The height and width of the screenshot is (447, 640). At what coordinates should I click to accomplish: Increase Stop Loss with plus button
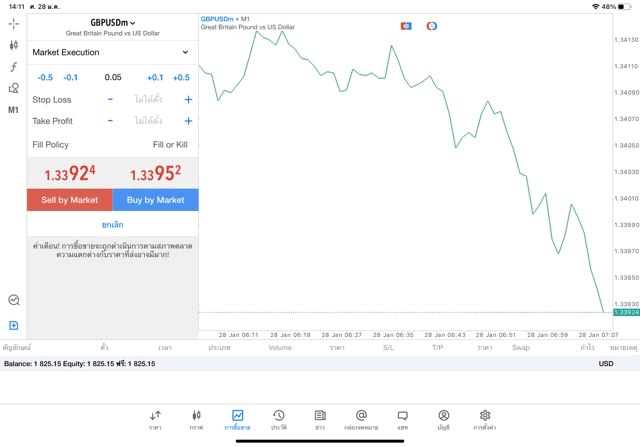pos(188,100)
